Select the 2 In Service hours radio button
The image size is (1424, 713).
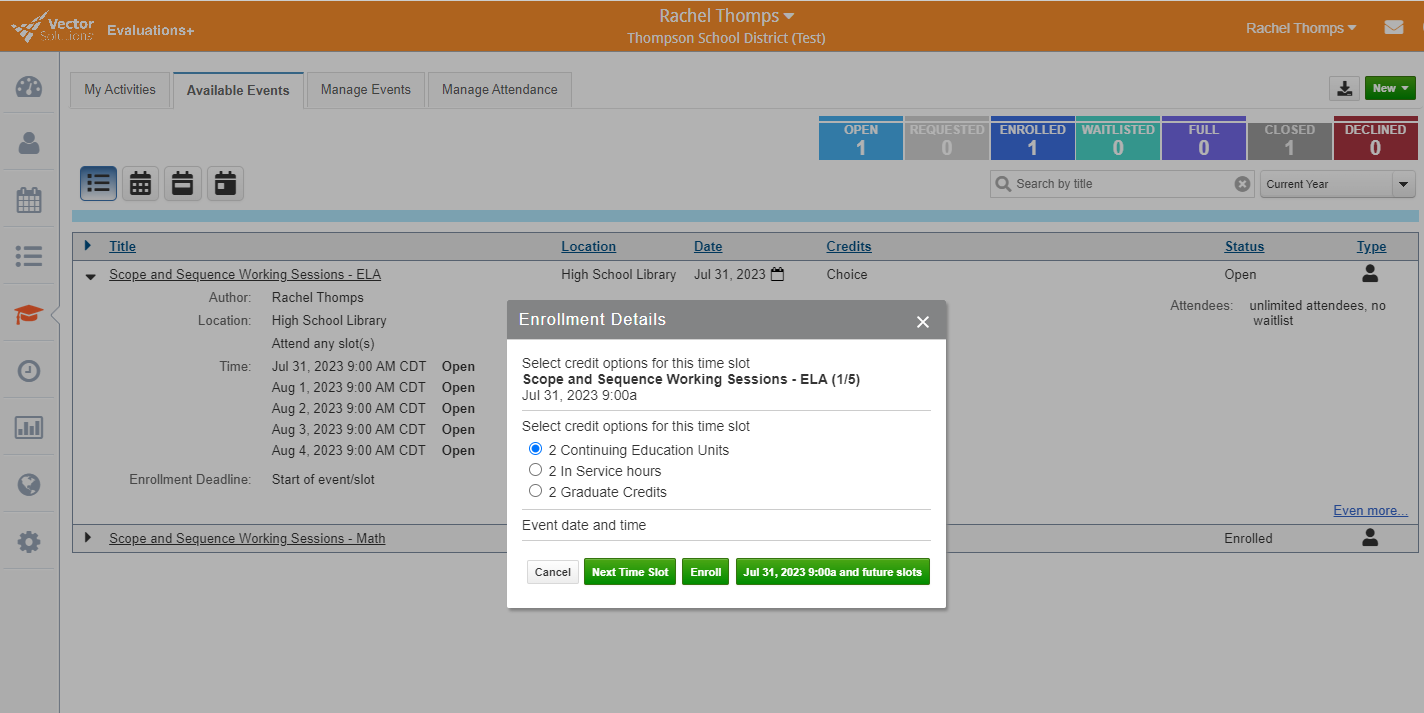click(x=535, y=470)
